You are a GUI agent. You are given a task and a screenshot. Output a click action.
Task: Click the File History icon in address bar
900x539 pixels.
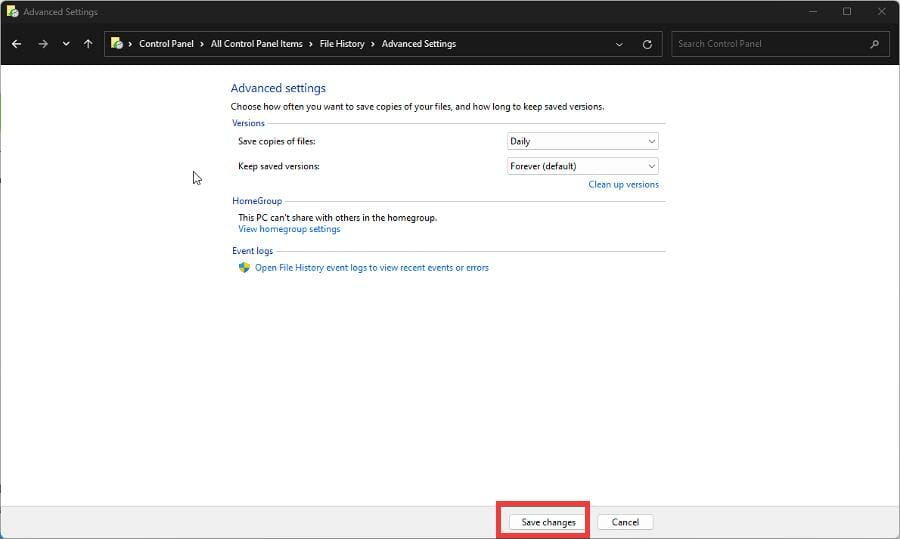117,44
